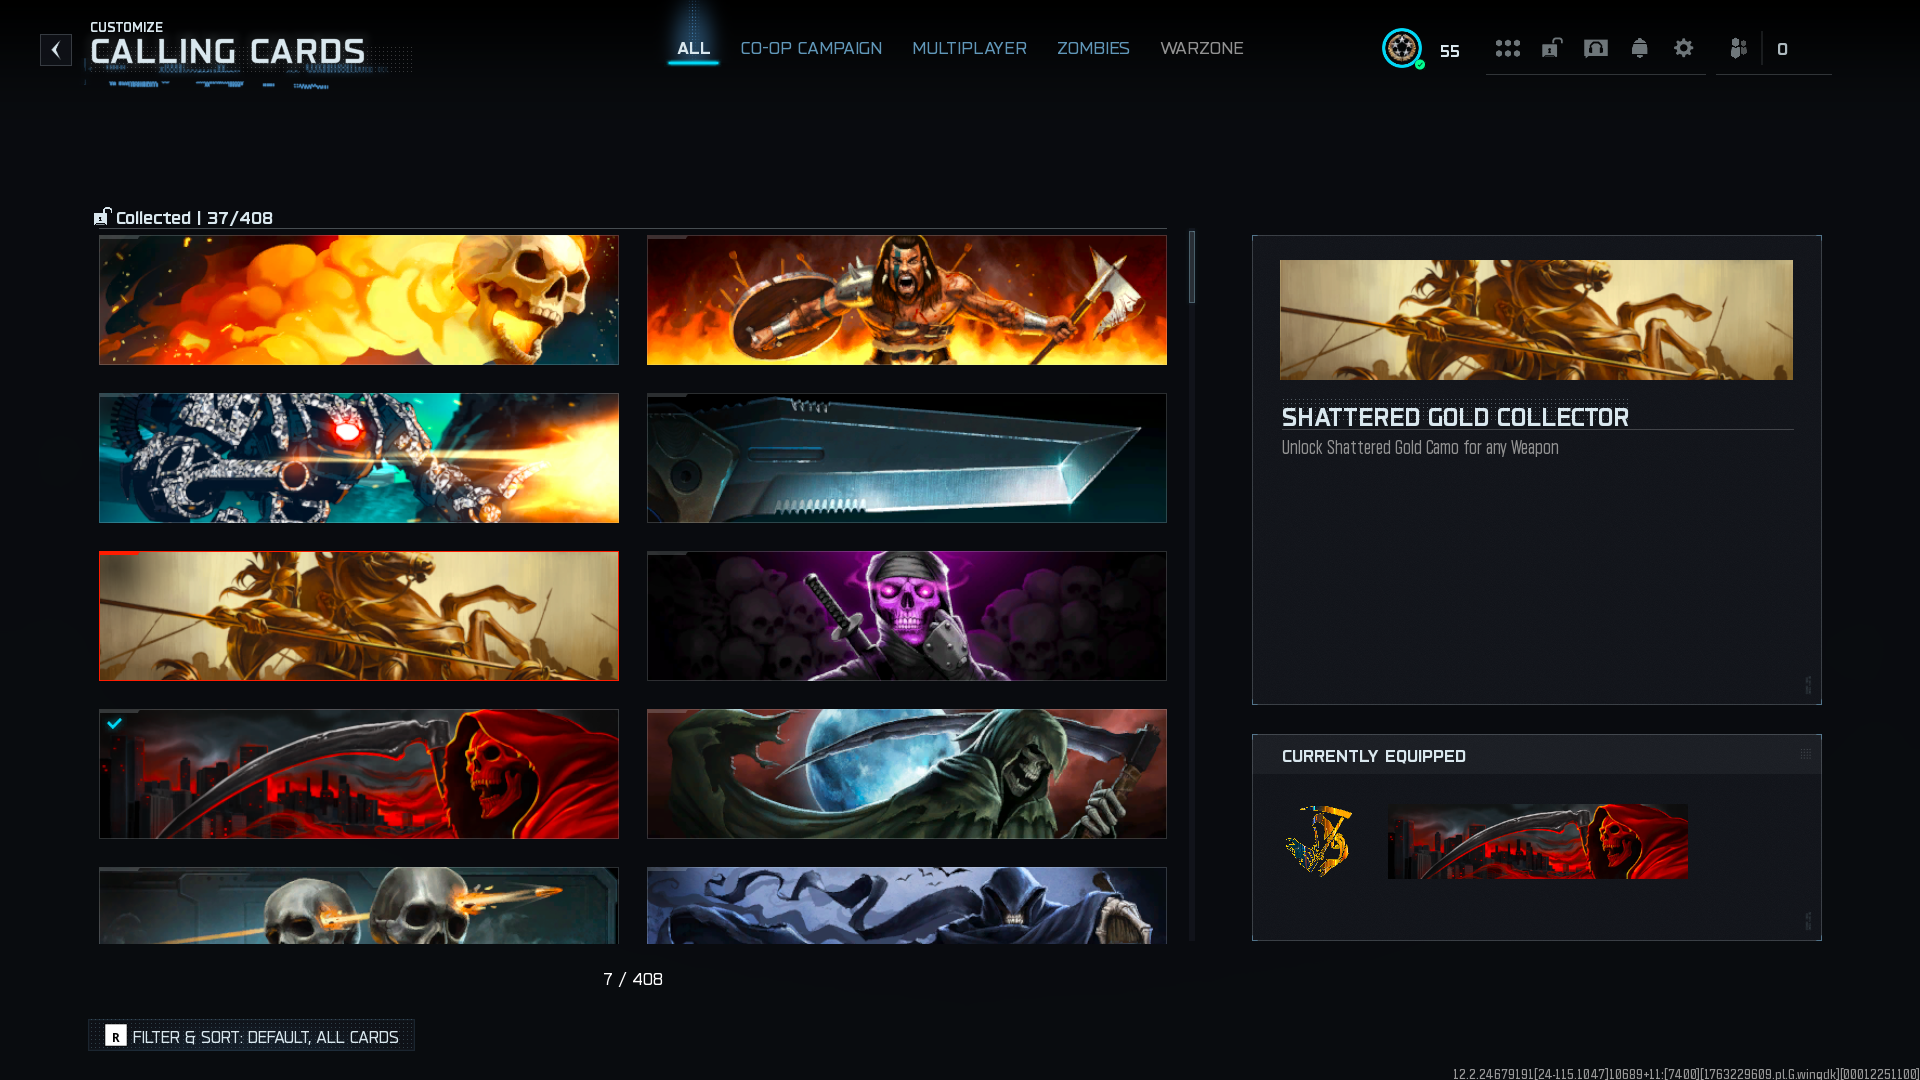1920x1080 pixels.
Task: Select the diamond robot with red eye card
Action: (x=359, y=458)
